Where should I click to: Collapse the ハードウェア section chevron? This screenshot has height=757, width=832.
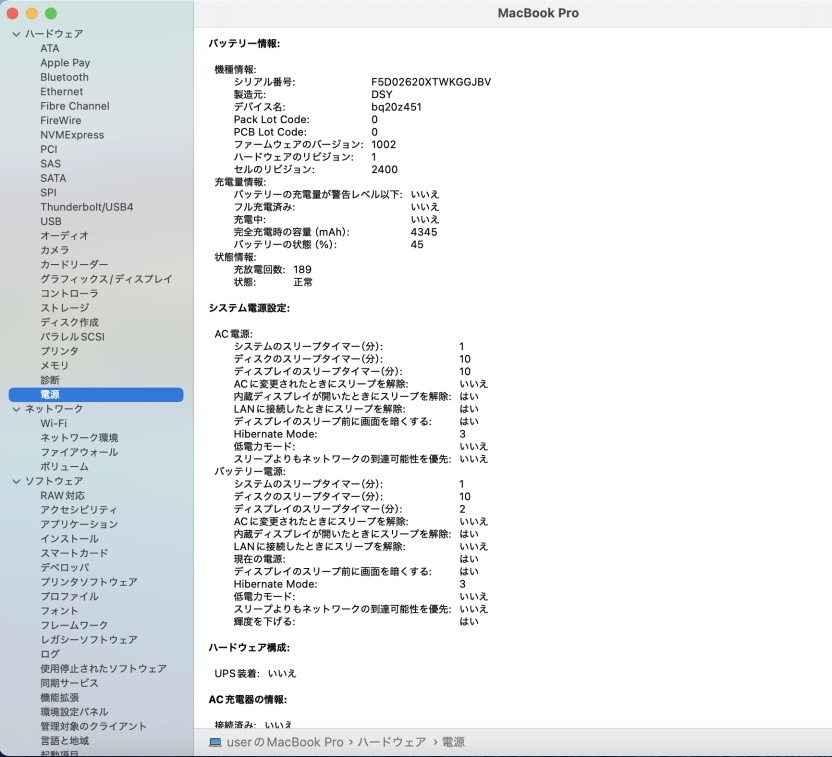[x=16, y=34]
